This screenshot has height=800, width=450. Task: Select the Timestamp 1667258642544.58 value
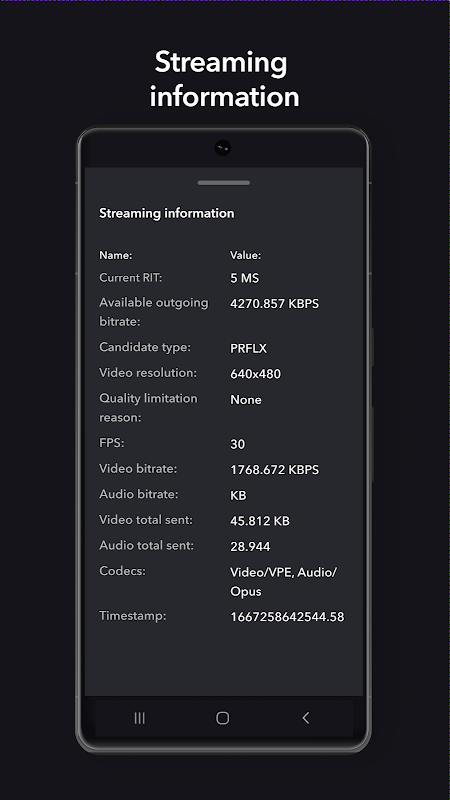point(287,617)
